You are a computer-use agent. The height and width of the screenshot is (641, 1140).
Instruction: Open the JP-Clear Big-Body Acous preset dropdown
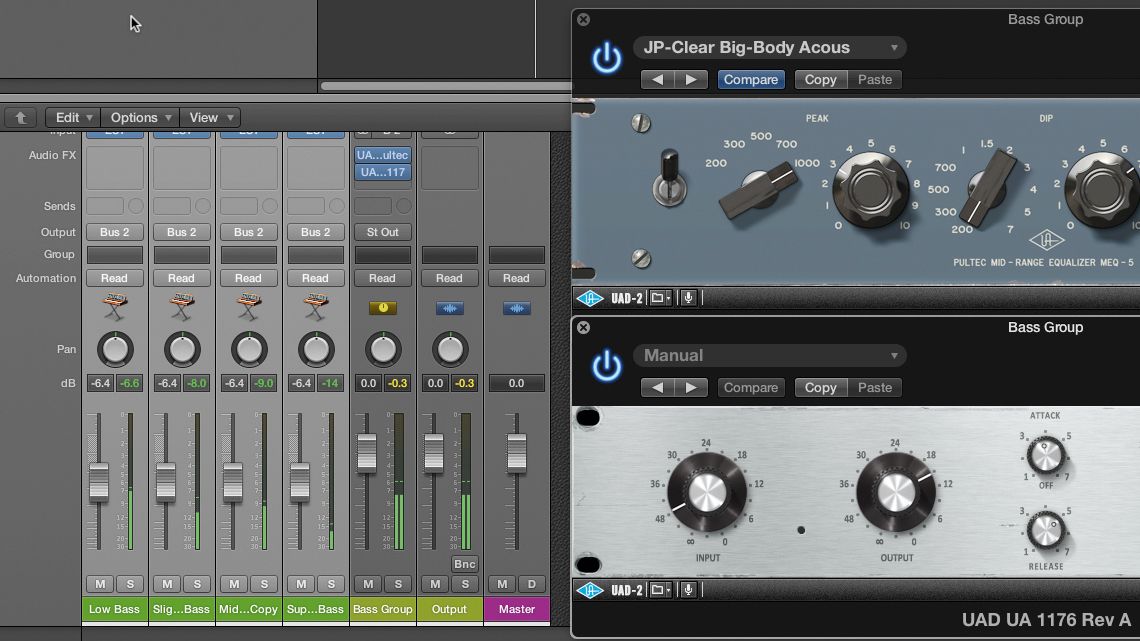[768, 47]
